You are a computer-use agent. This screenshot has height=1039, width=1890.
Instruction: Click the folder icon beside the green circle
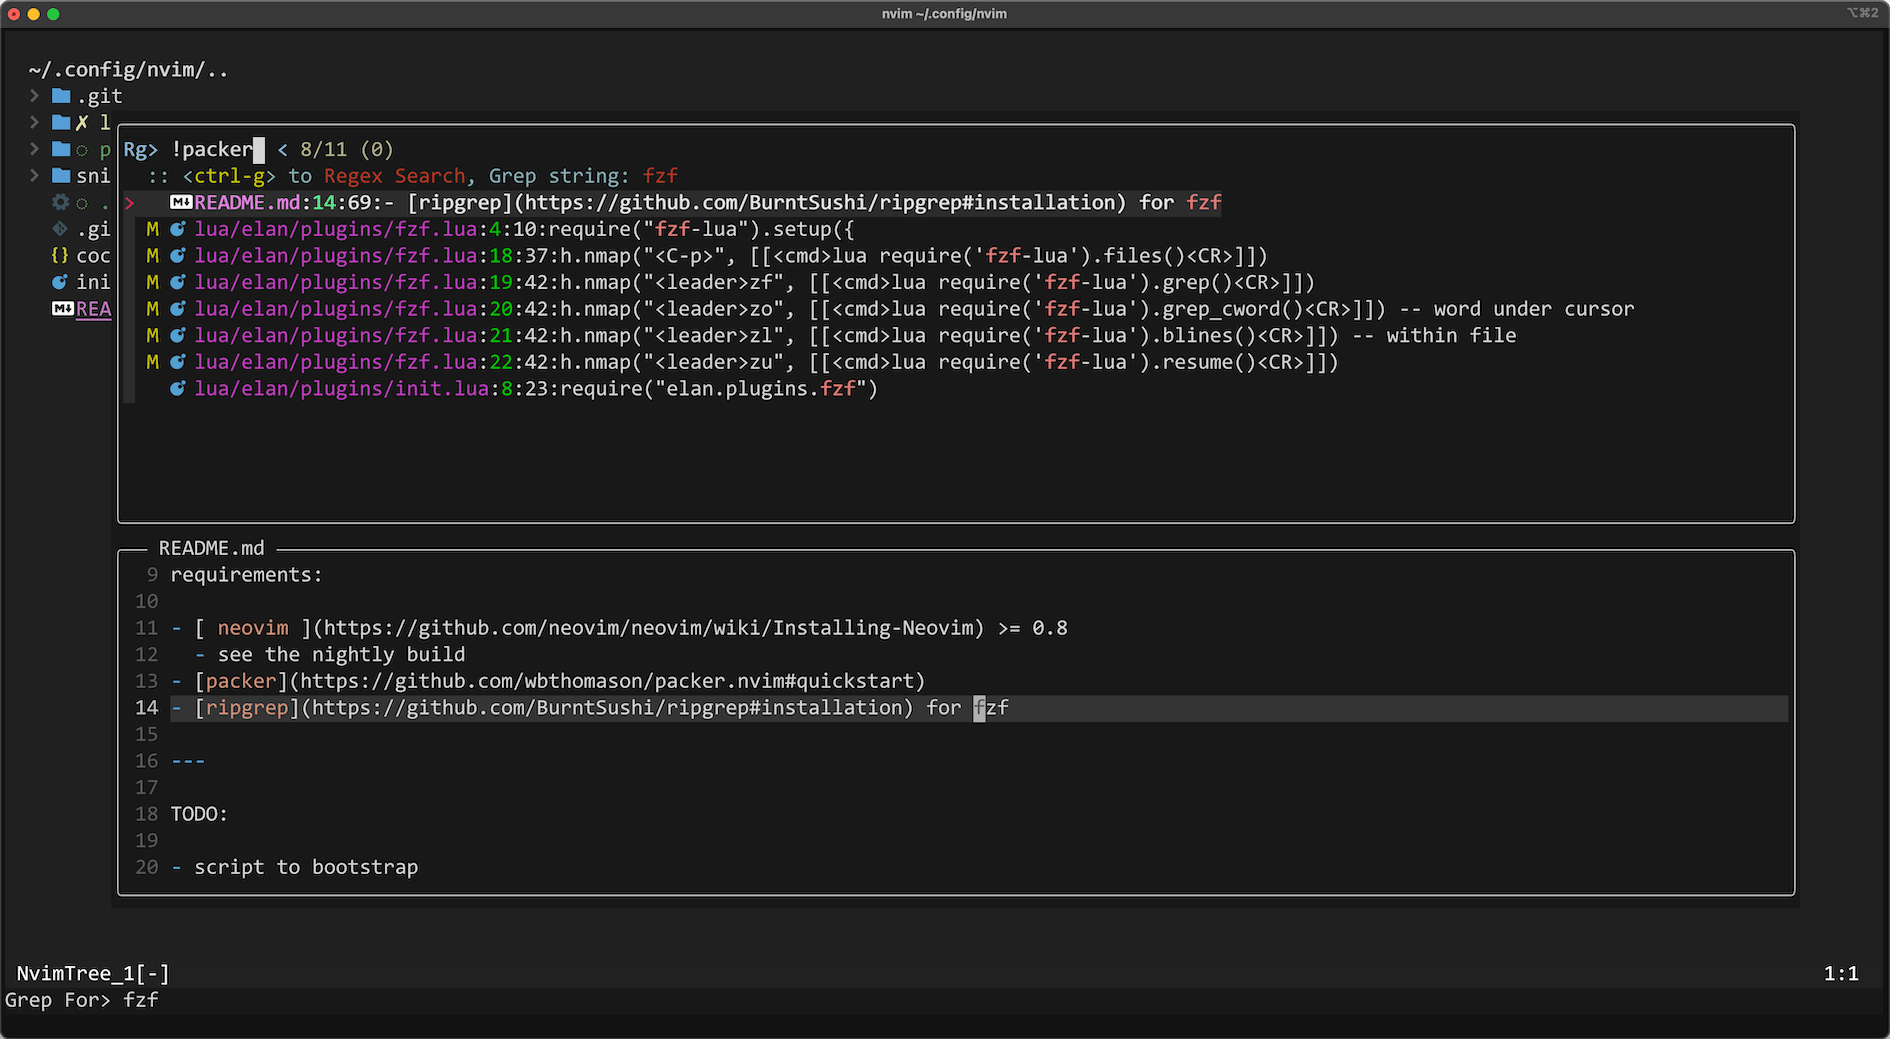61,149
